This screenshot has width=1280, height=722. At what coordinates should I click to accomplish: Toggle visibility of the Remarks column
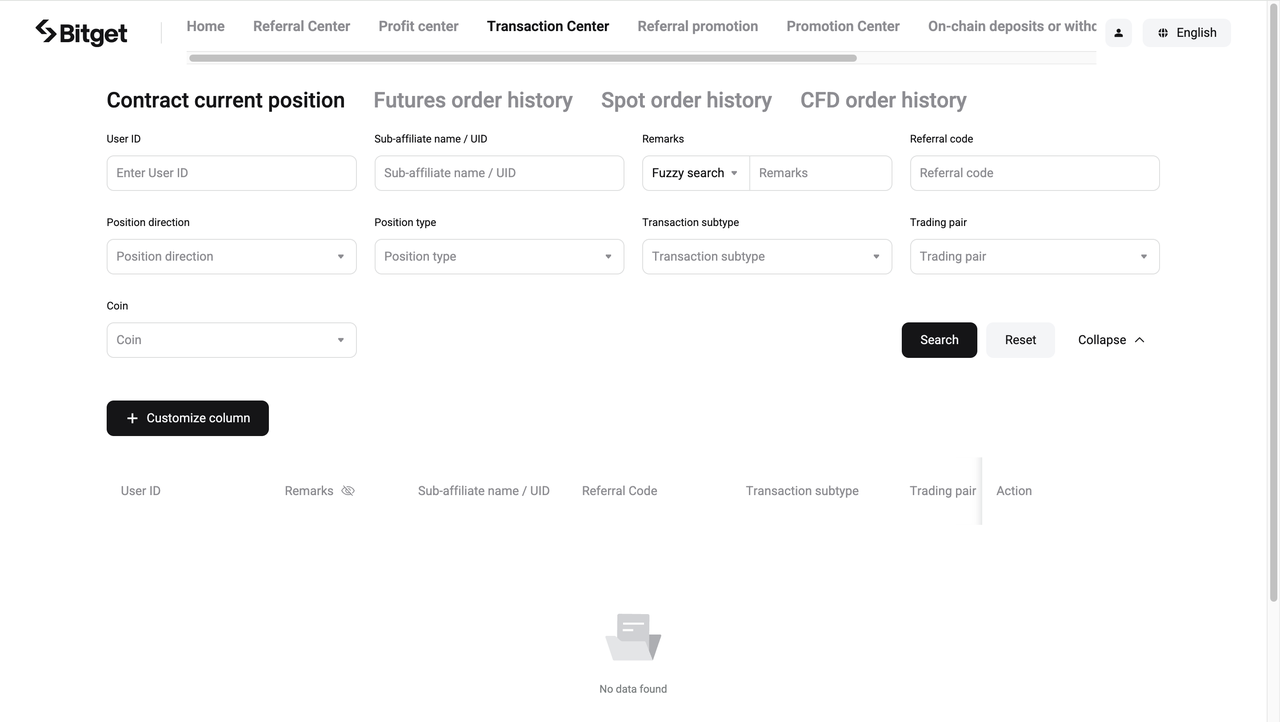[x=347, y=490]
